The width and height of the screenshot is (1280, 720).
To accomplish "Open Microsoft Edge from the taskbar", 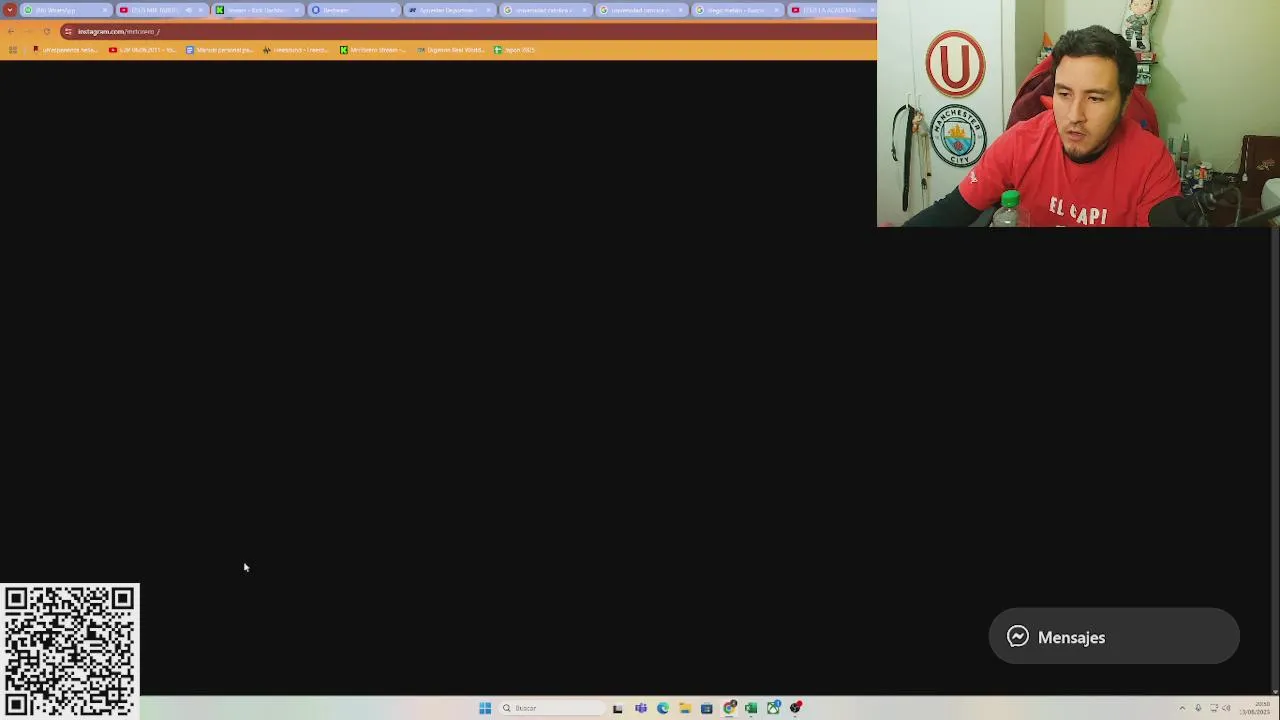I will (x=663, y=708).
